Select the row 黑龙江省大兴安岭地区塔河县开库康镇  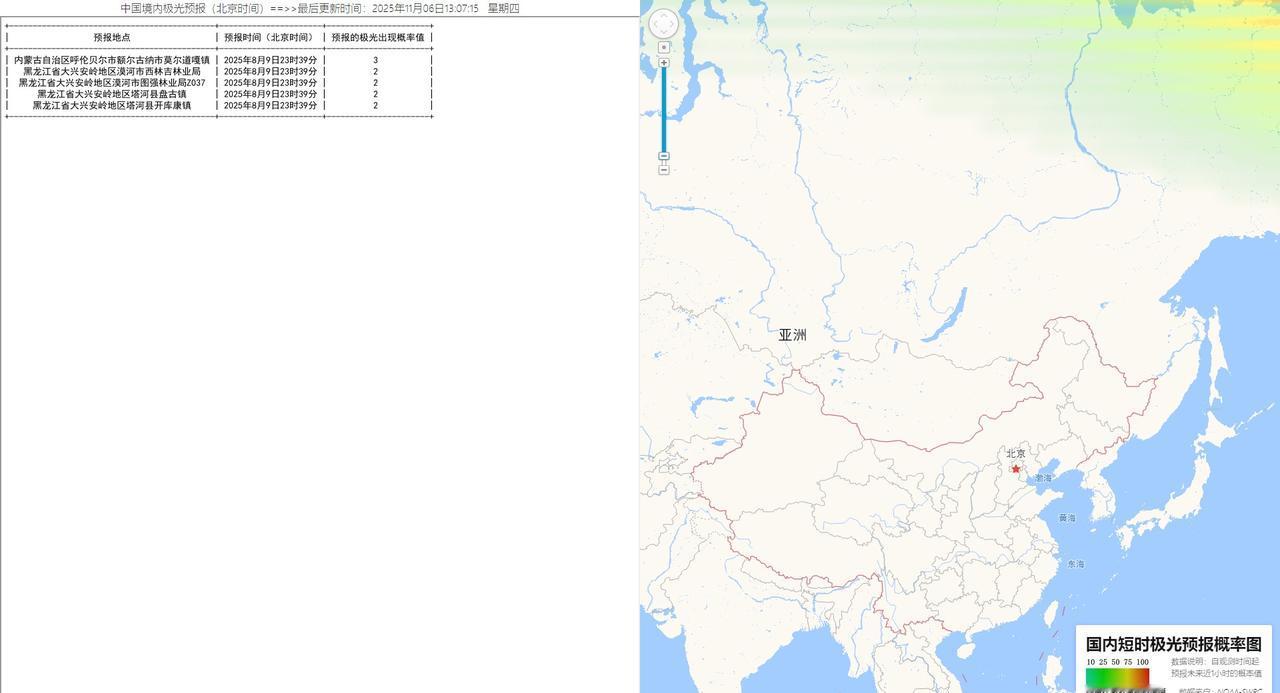(x=219, y=105)
